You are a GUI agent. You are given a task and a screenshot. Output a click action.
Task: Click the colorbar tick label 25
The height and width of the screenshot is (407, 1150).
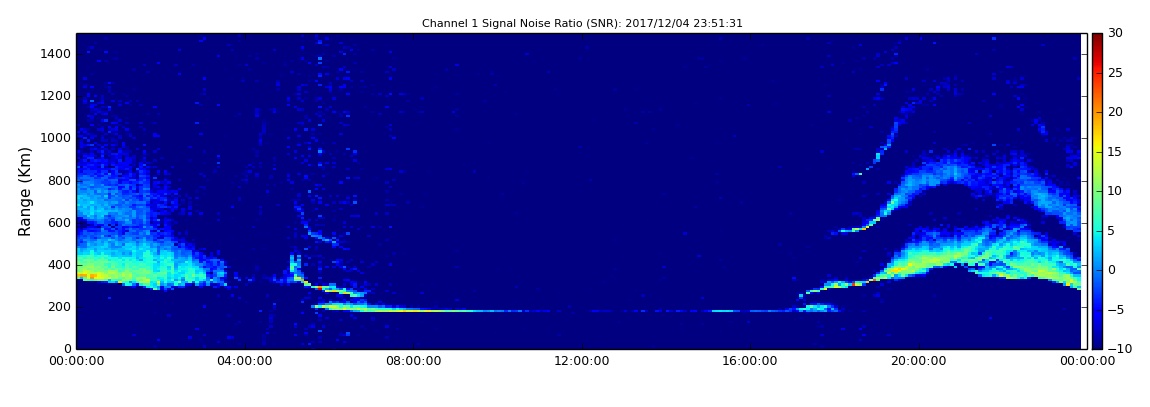[1116, 73]
